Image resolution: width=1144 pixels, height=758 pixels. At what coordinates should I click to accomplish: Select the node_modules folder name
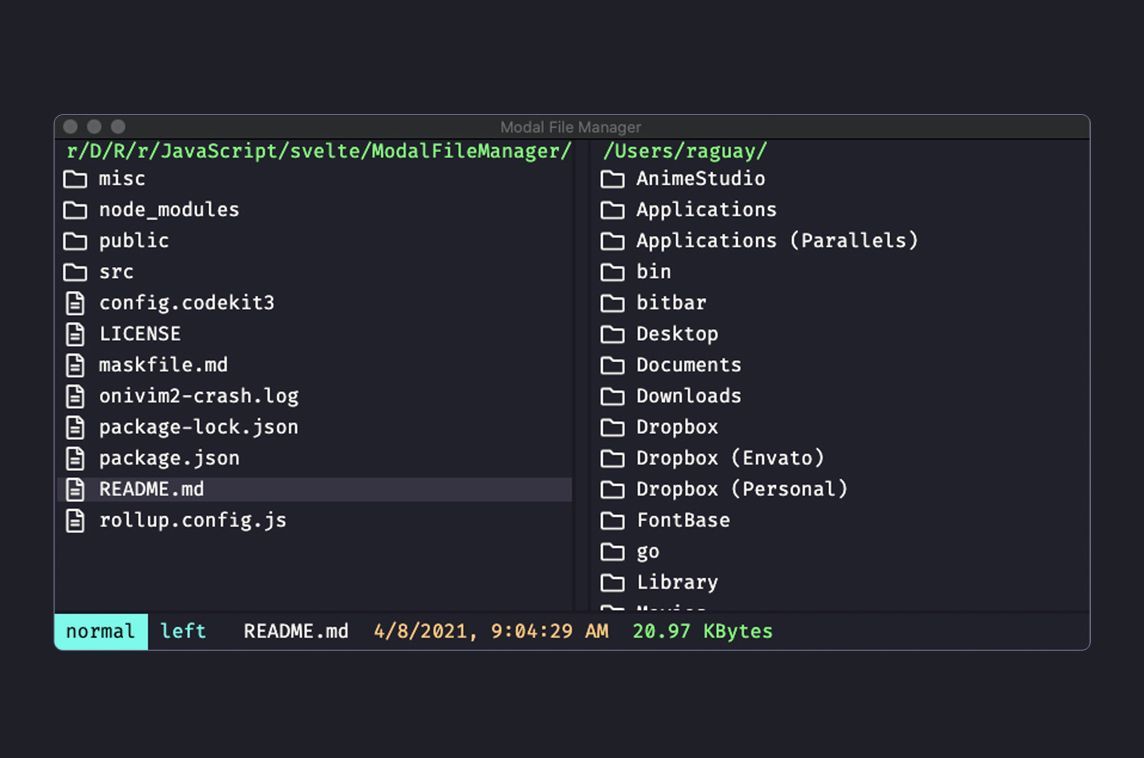169,210
